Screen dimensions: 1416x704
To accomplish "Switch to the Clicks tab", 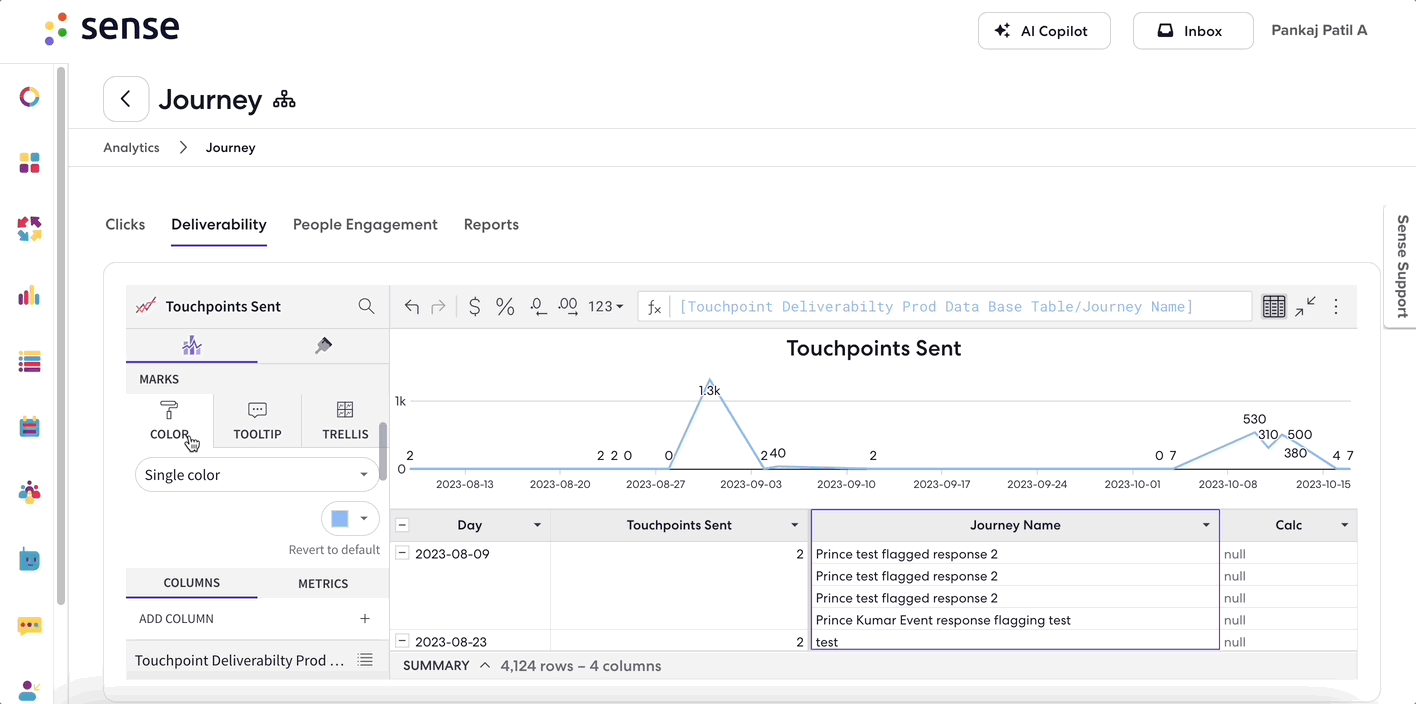I will pos(125,225).
